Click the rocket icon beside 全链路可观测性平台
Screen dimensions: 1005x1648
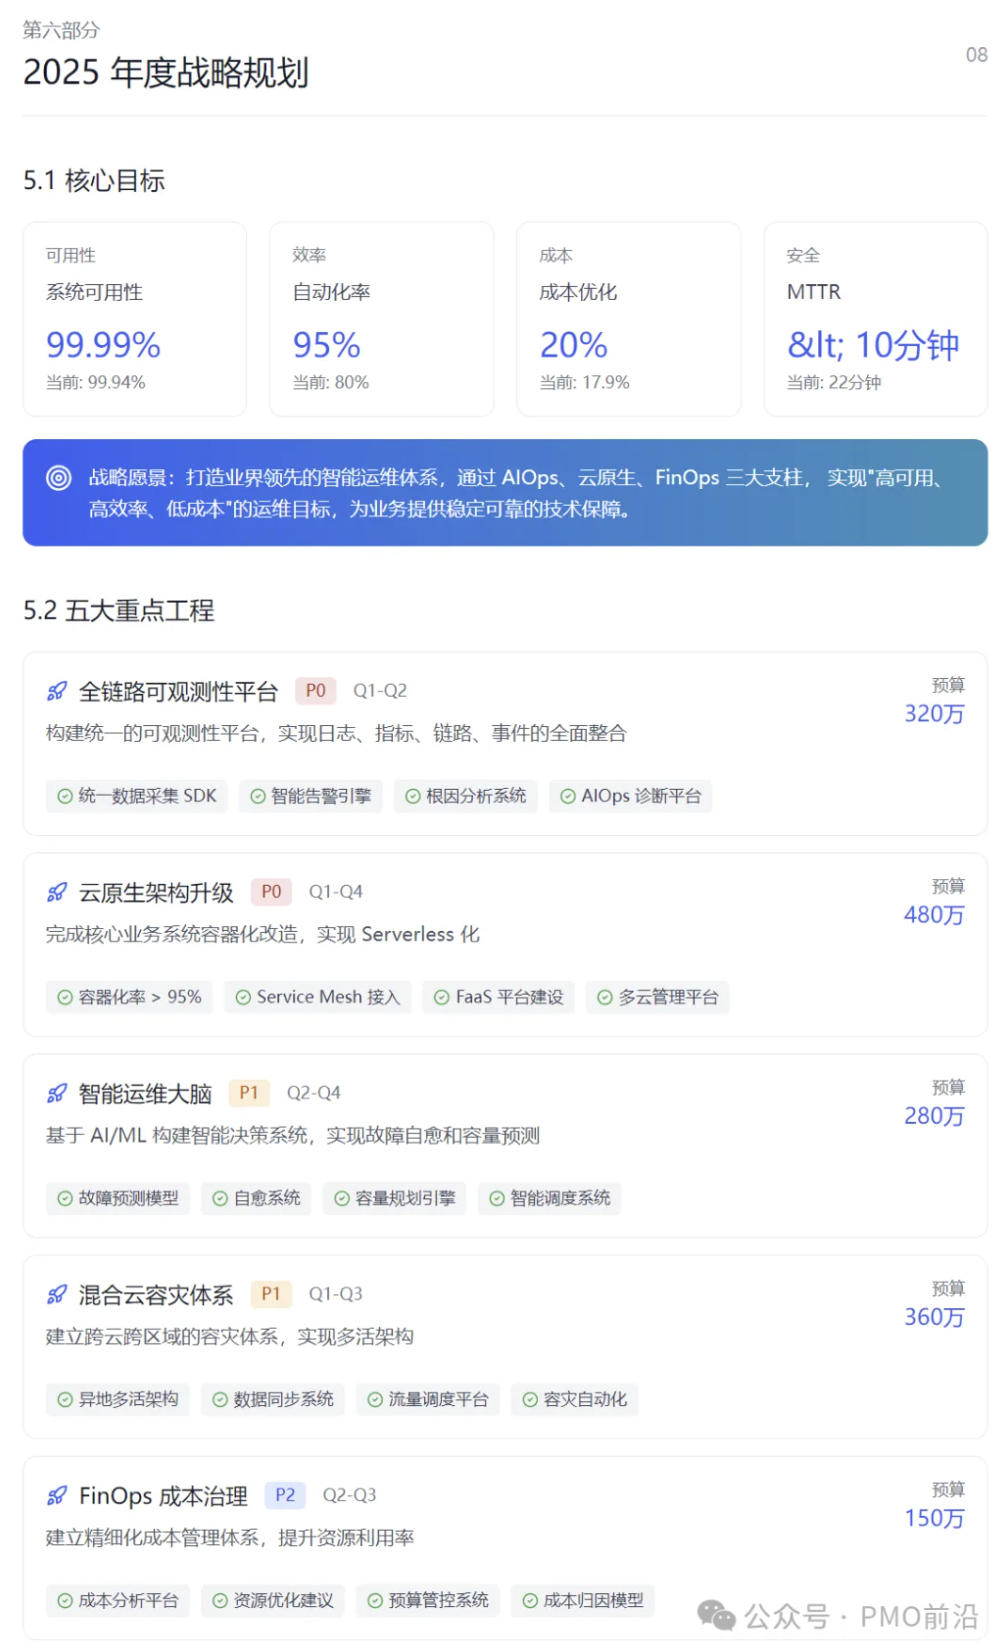pos(57,691)
